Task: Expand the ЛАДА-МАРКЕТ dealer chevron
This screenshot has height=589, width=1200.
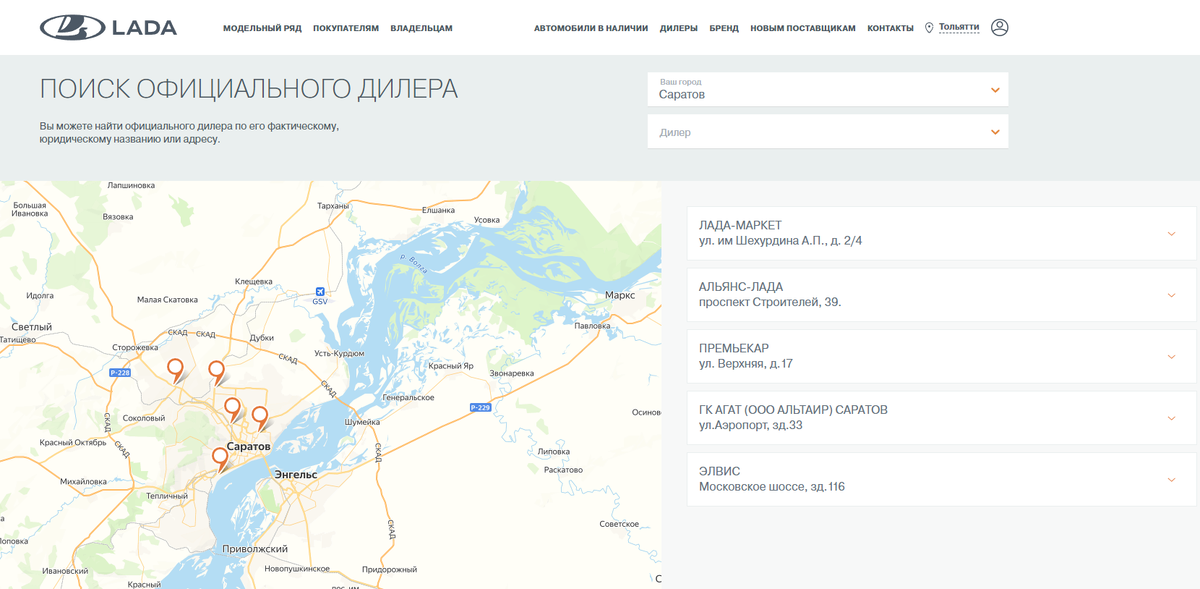Action: pos(1172,234)
